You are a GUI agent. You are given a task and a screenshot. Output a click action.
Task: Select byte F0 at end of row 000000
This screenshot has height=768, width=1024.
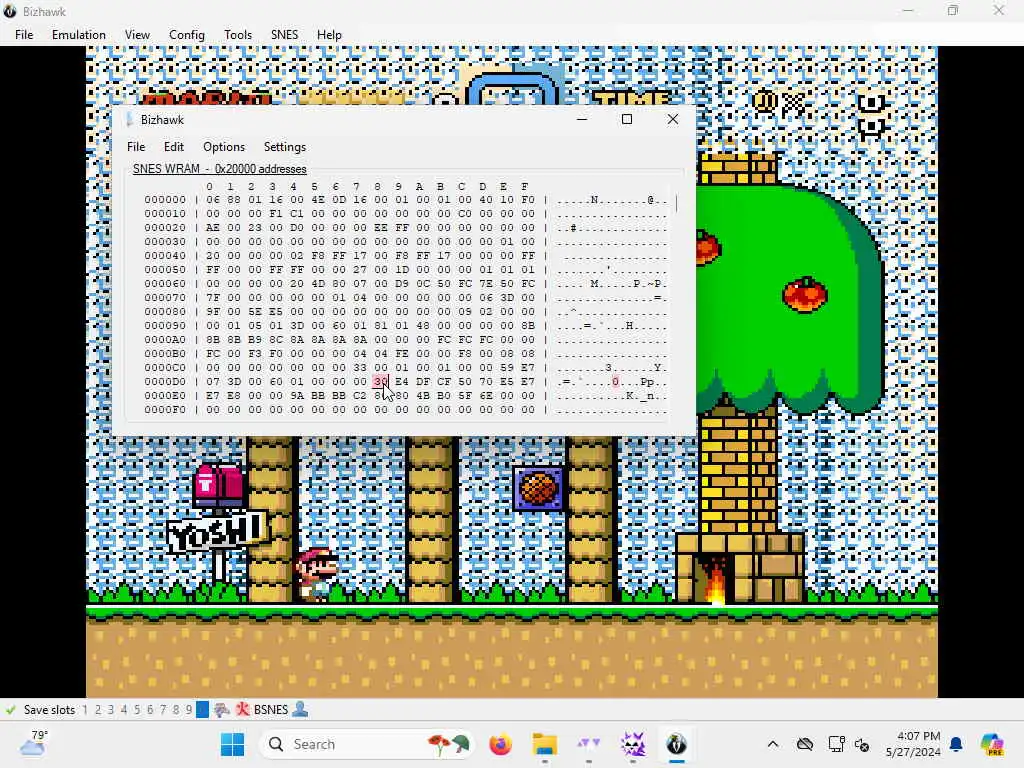coord(528,200)
